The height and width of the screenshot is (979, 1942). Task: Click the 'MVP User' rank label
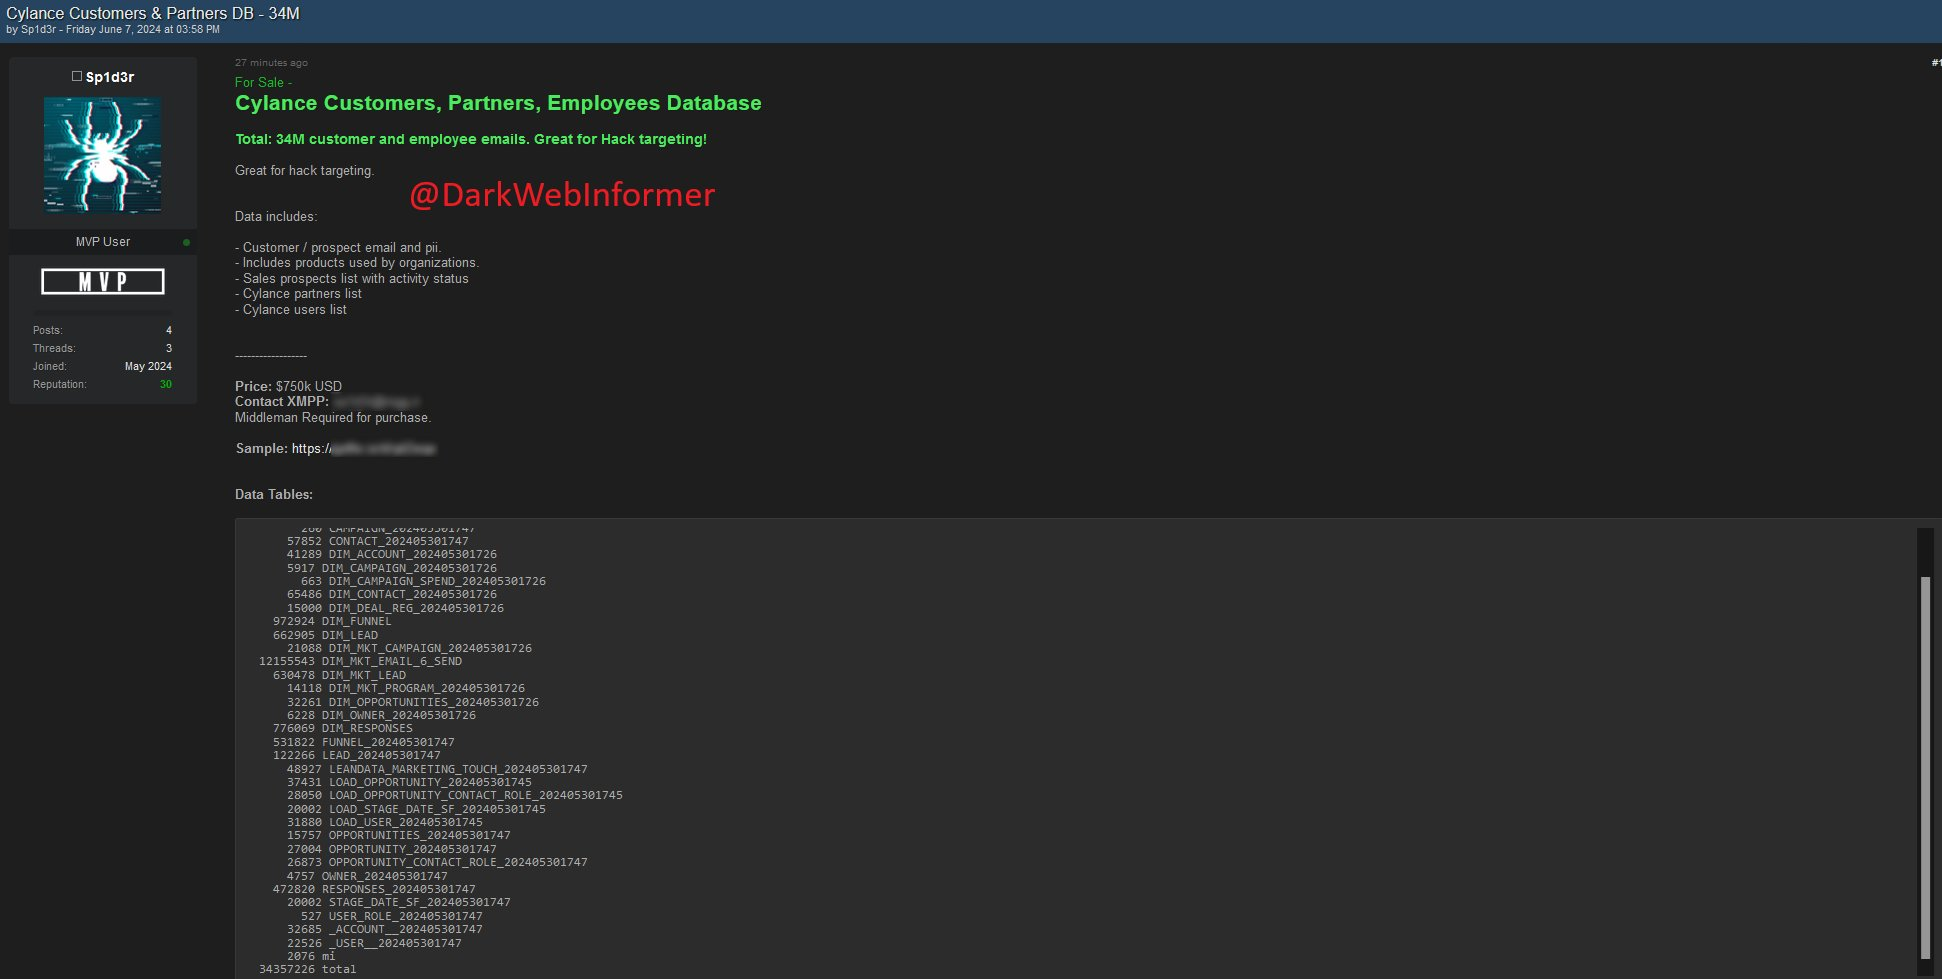(x=103, y=242)
